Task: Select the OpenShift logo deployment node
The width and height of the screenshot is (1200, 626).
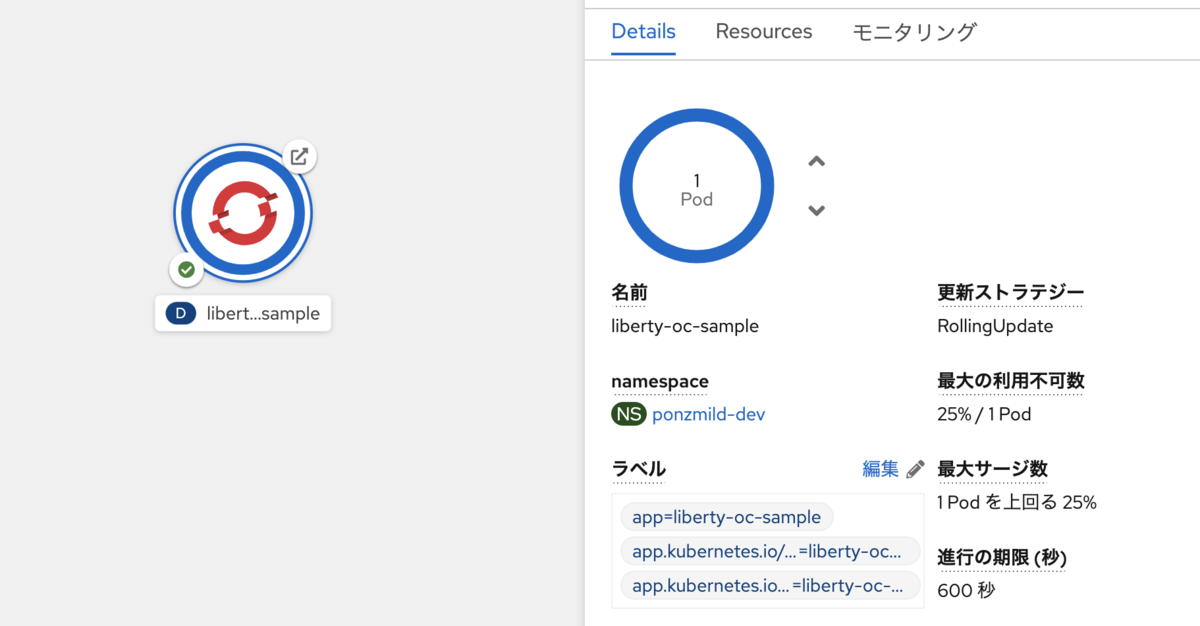Action: 243,214
